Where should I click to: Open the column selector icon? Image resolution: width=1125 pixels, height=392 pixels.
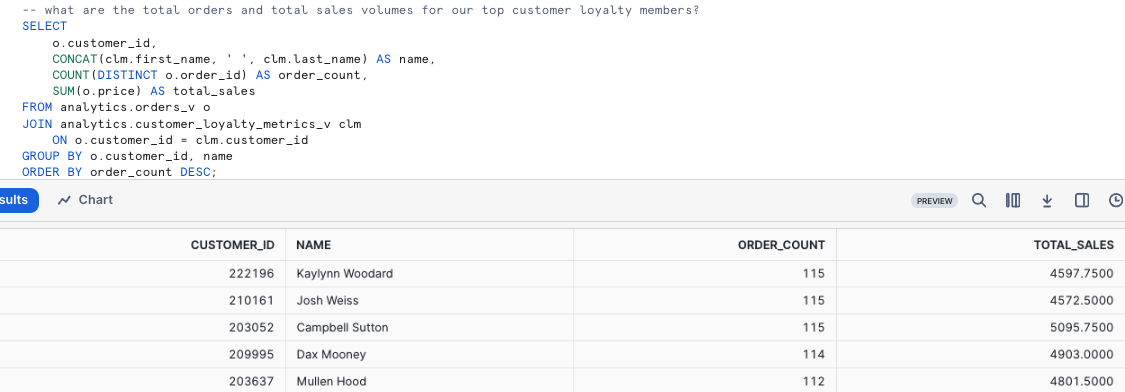tap(1013, 200)
